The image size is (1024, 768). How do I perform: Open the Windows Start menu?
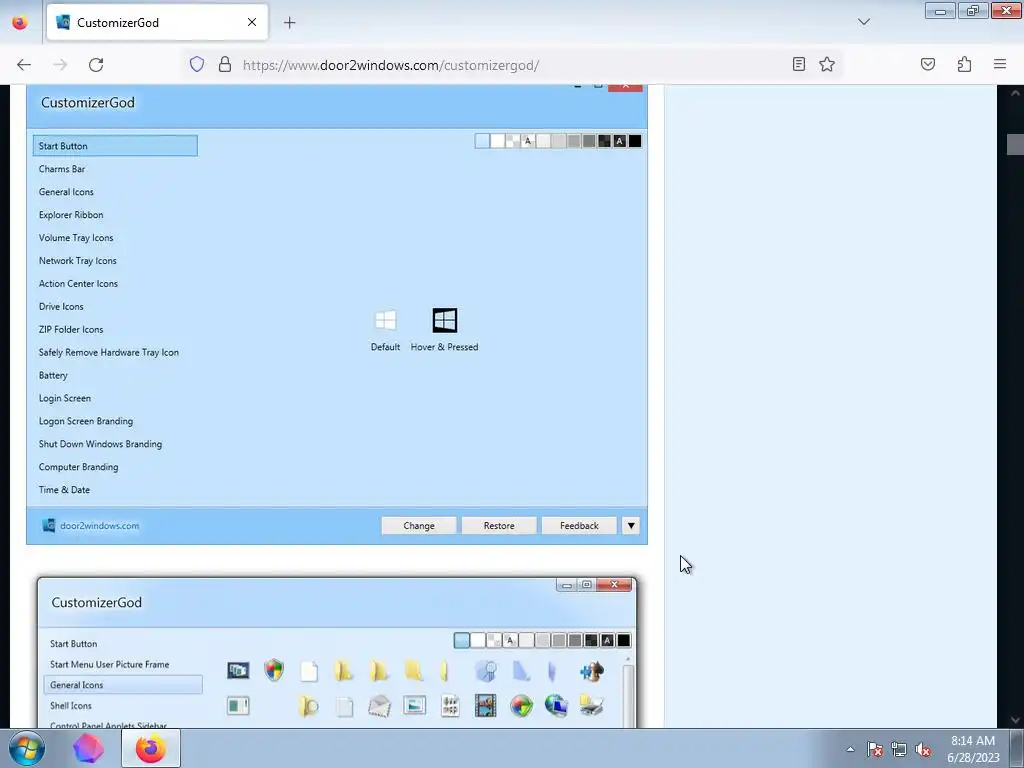click(x=27, y=748)
